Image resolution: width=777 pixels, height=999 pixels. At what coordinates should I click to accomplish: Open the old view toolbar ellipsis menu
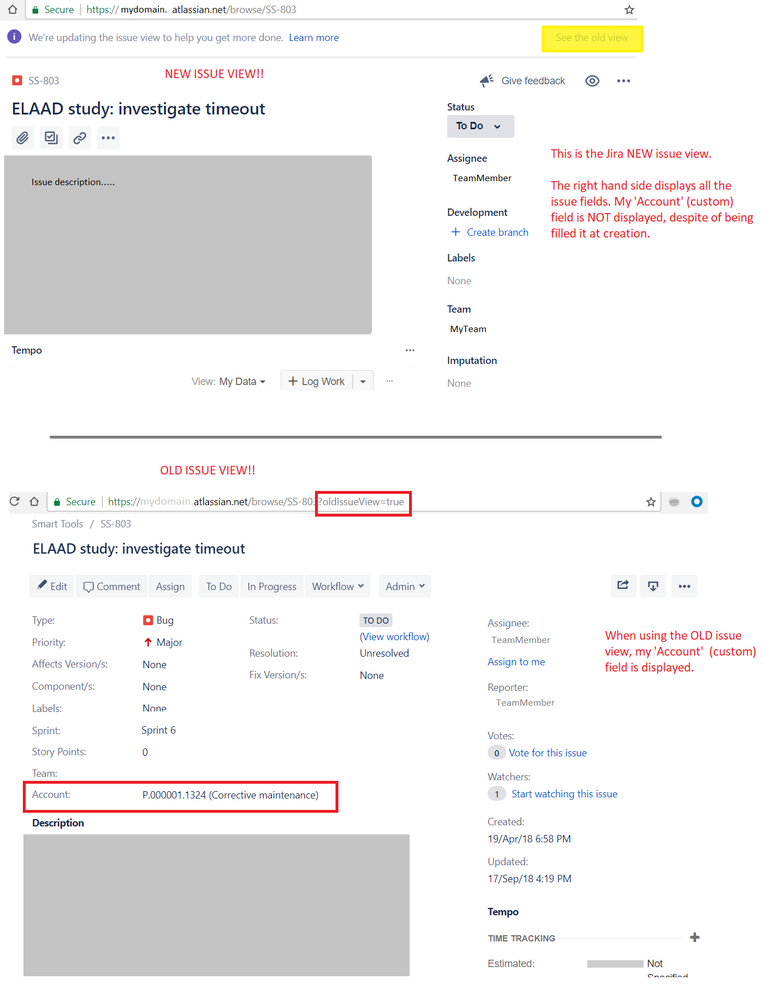coord(684,586)
